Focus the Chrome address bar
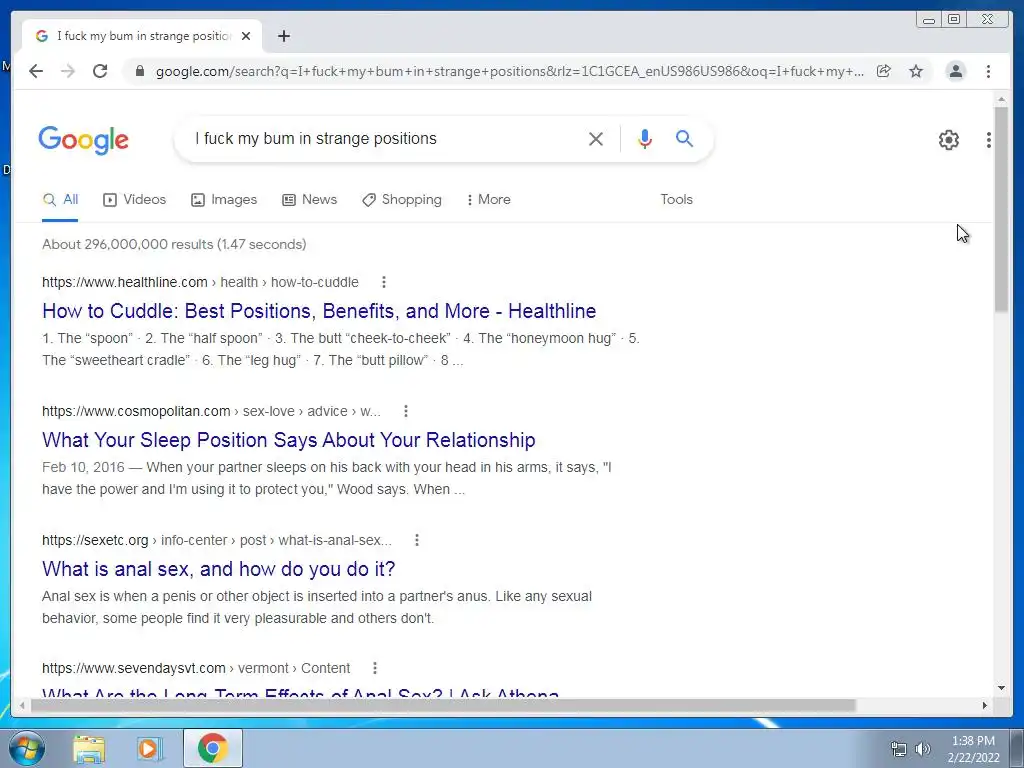This screenshot has height=768, width=1024. 509,71
